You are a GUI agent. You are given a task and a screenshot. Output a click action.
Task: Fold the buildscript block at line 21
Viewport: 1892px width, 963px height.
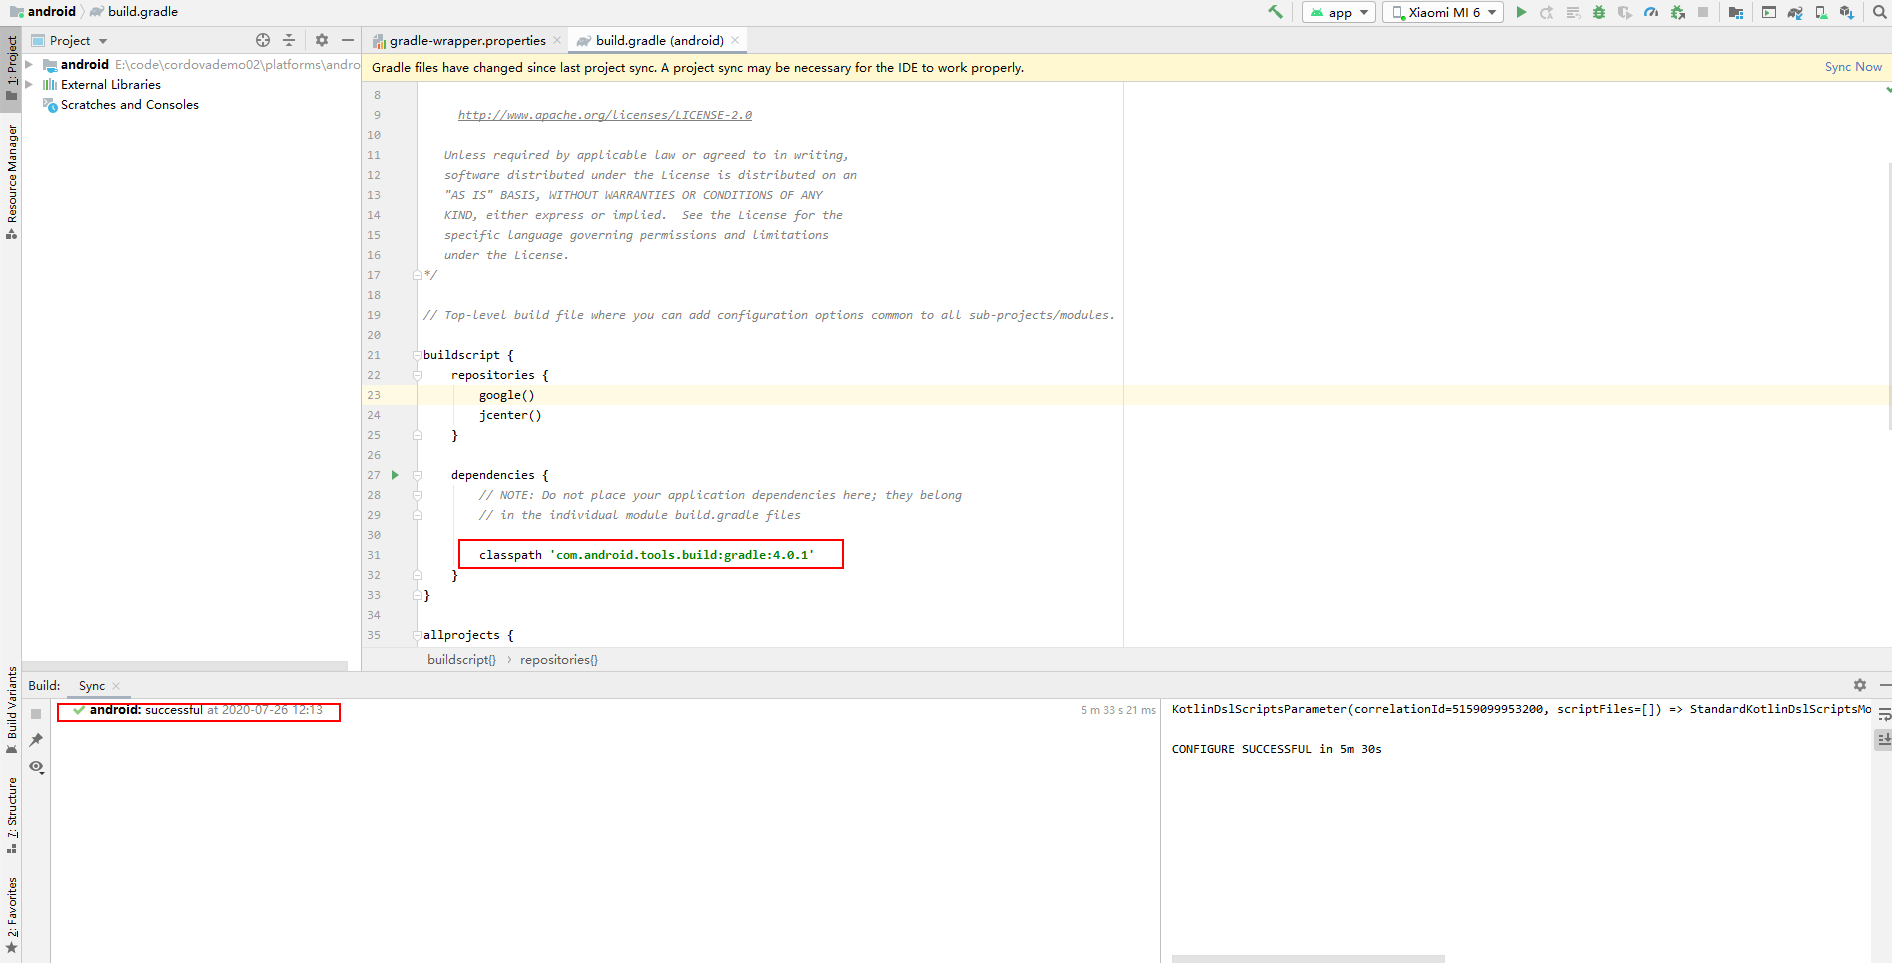tap(417, 355)
